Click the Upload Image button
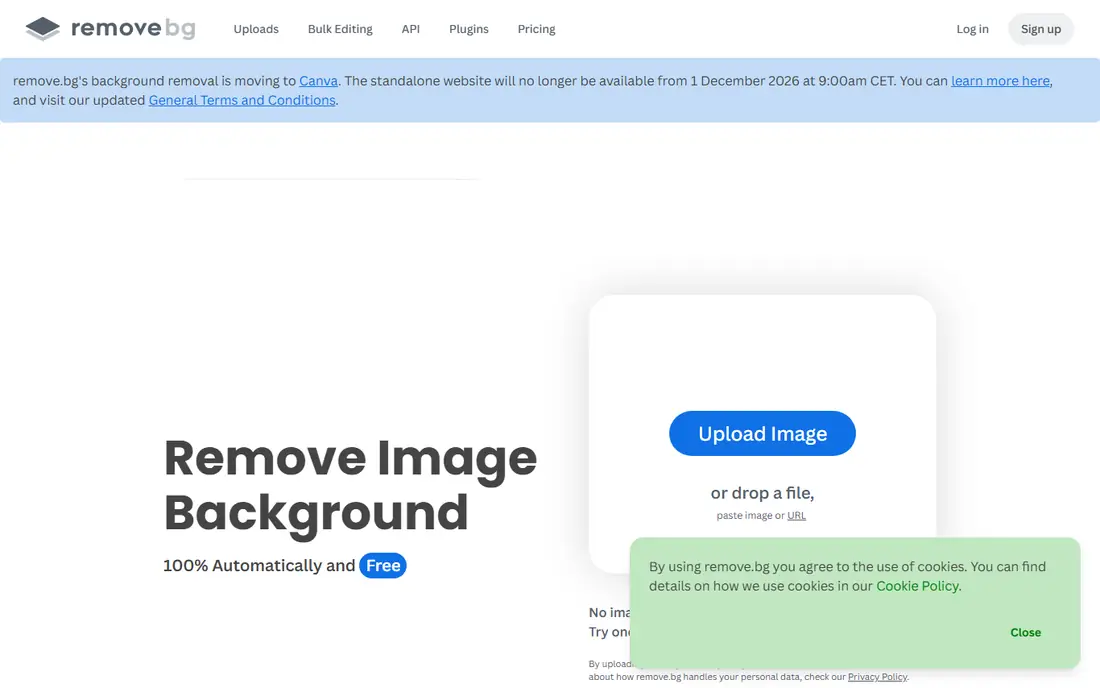1100x688 pixels. 763,433
